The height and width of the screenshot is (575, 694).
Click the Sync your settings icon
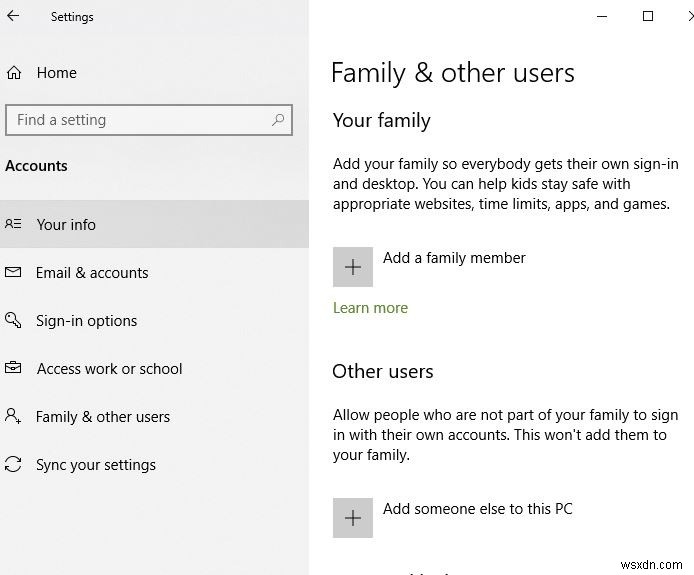(x=13, y=465)
